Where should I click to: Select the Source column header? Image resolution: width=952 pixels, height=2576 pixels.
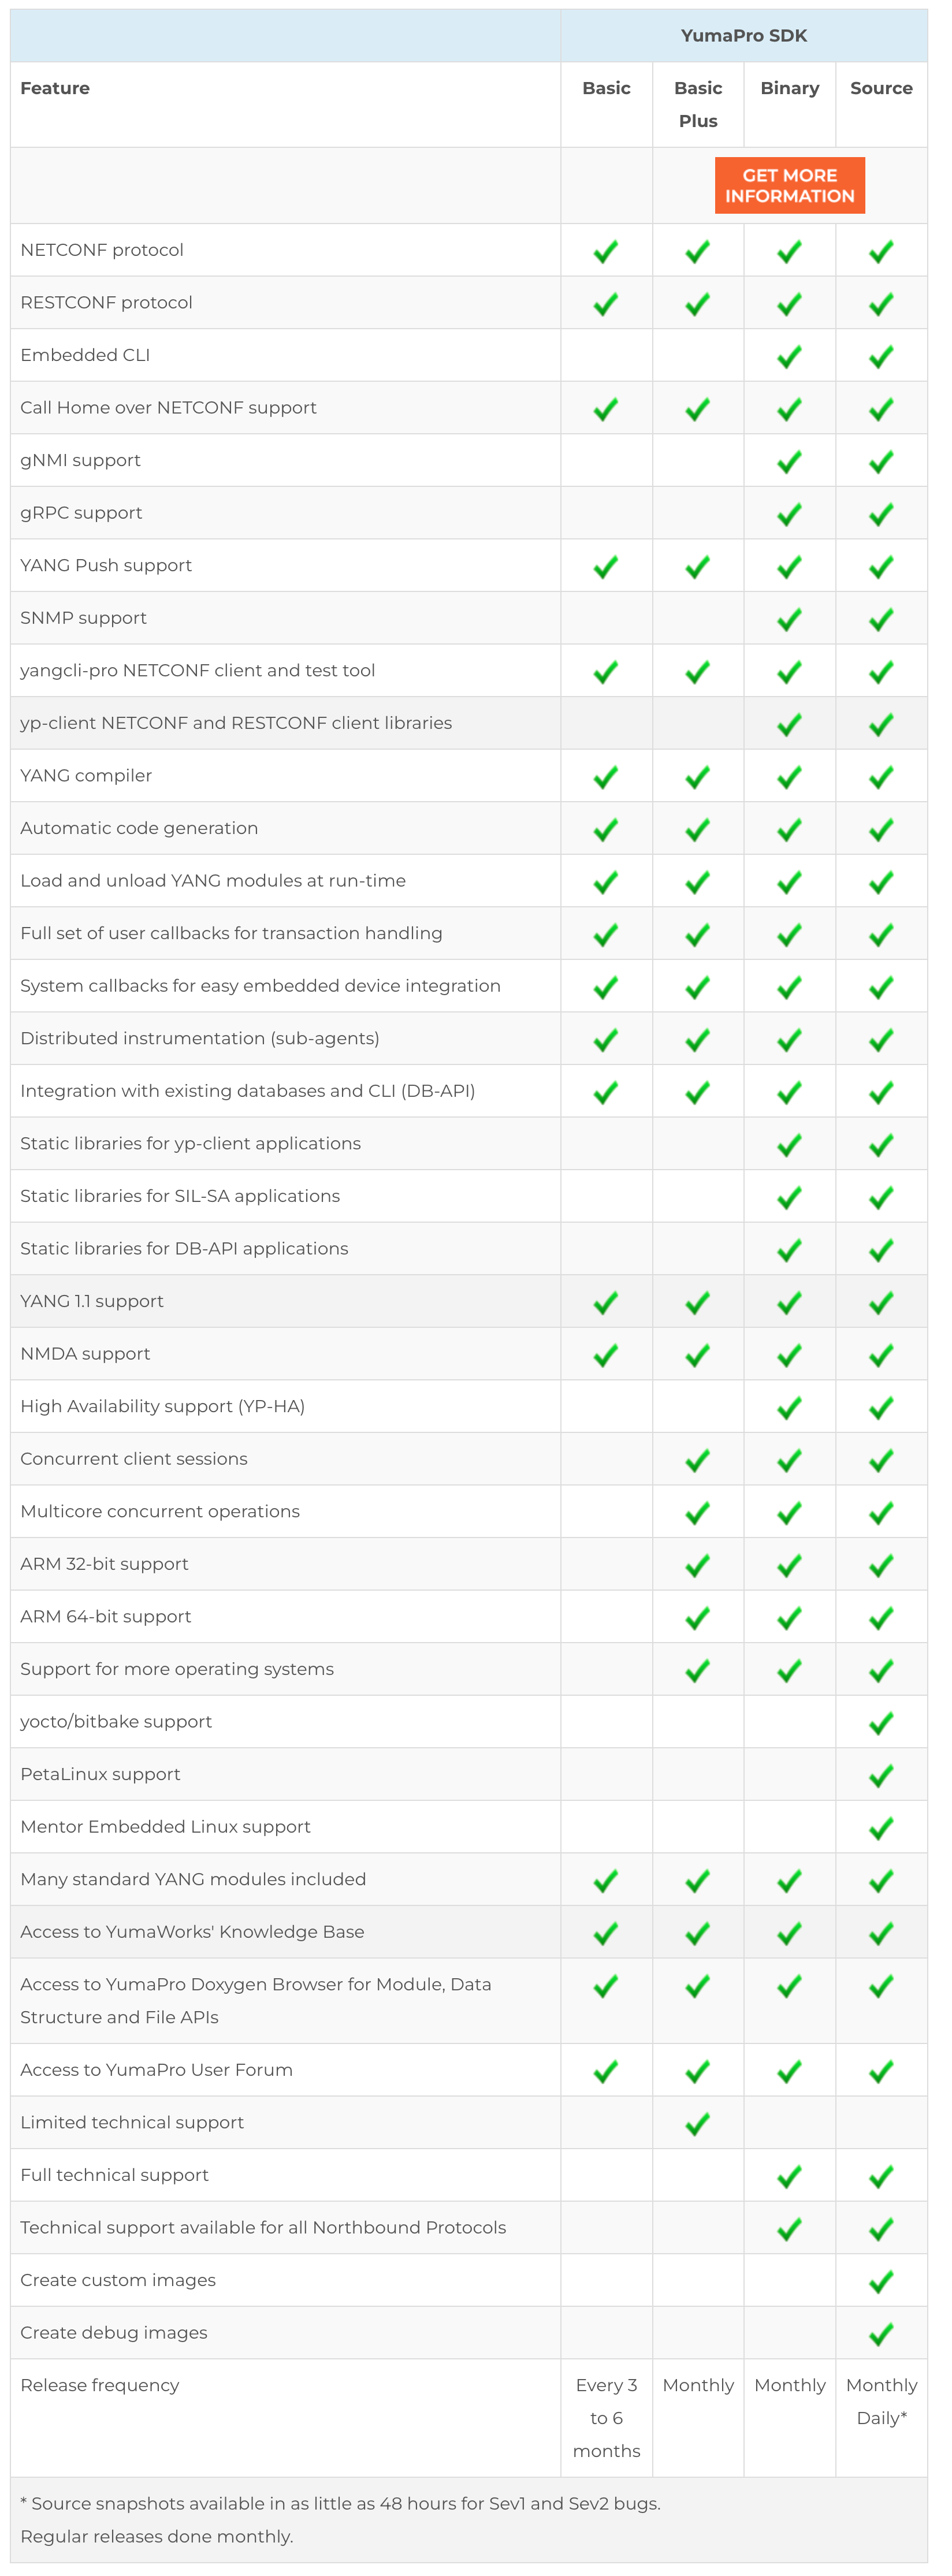coord(881,88)
